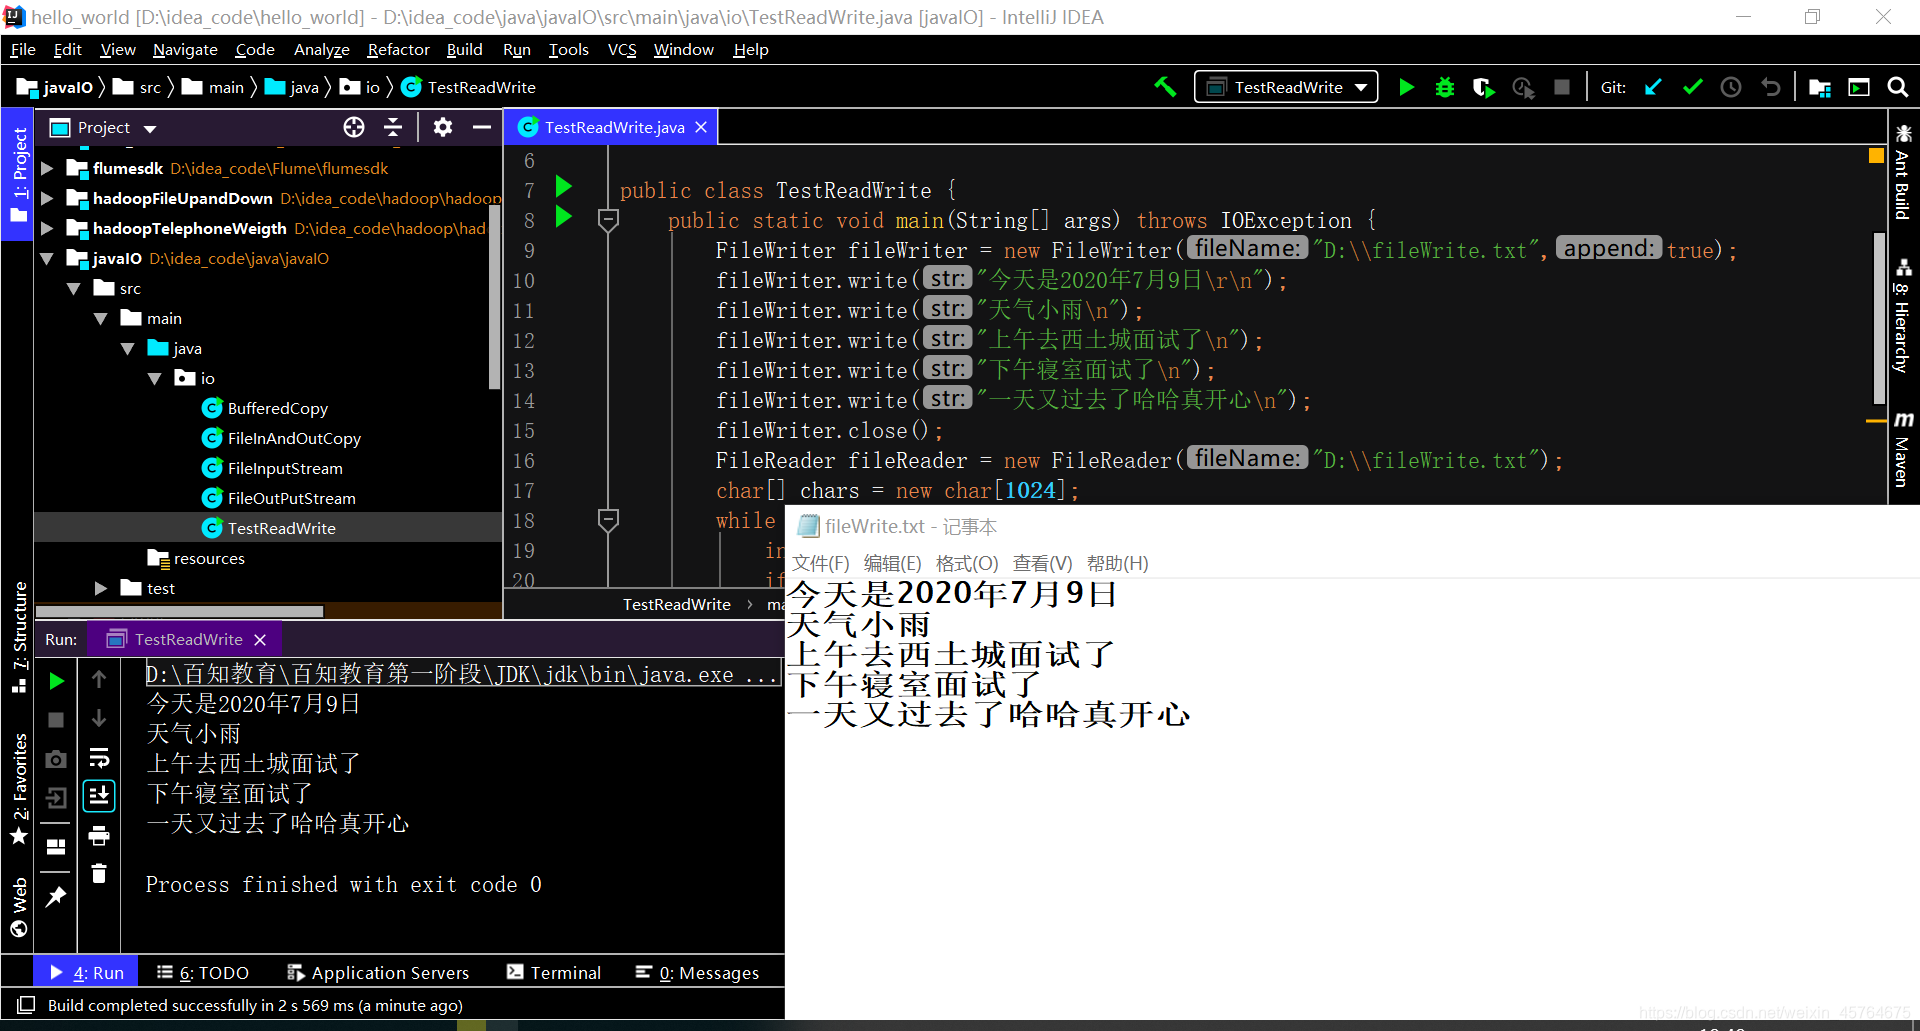Click run gutter arrow on line 8

564,216
